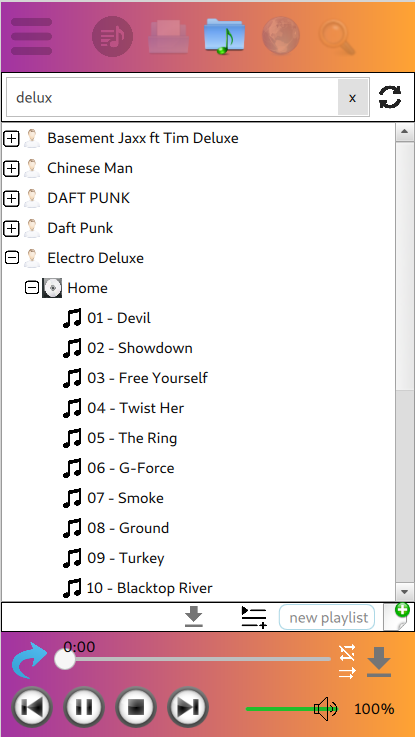Collapse the Electro Deluxe artist node
The image size is (415, 737).
click(x=11, y=258)
